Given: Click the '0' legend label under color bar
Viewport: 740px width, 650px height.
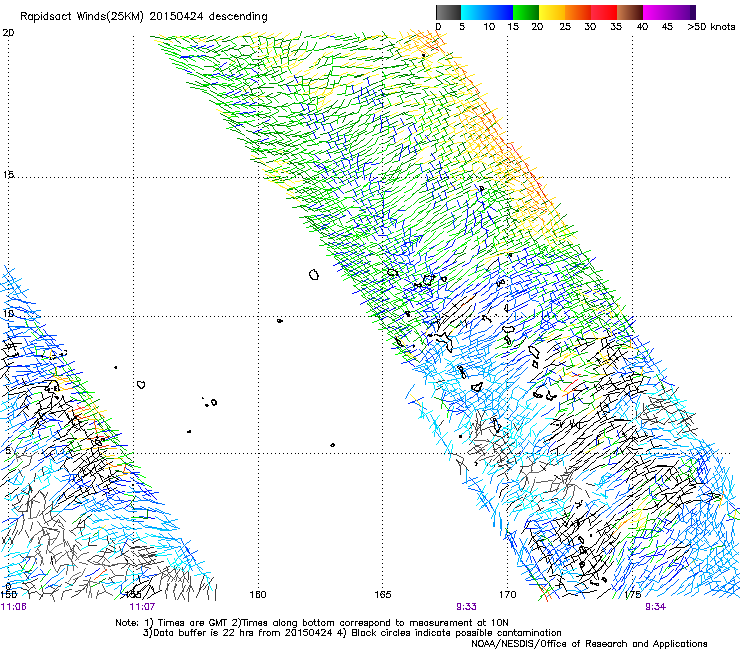Looking at the screenshot, I should coord(438,27).
